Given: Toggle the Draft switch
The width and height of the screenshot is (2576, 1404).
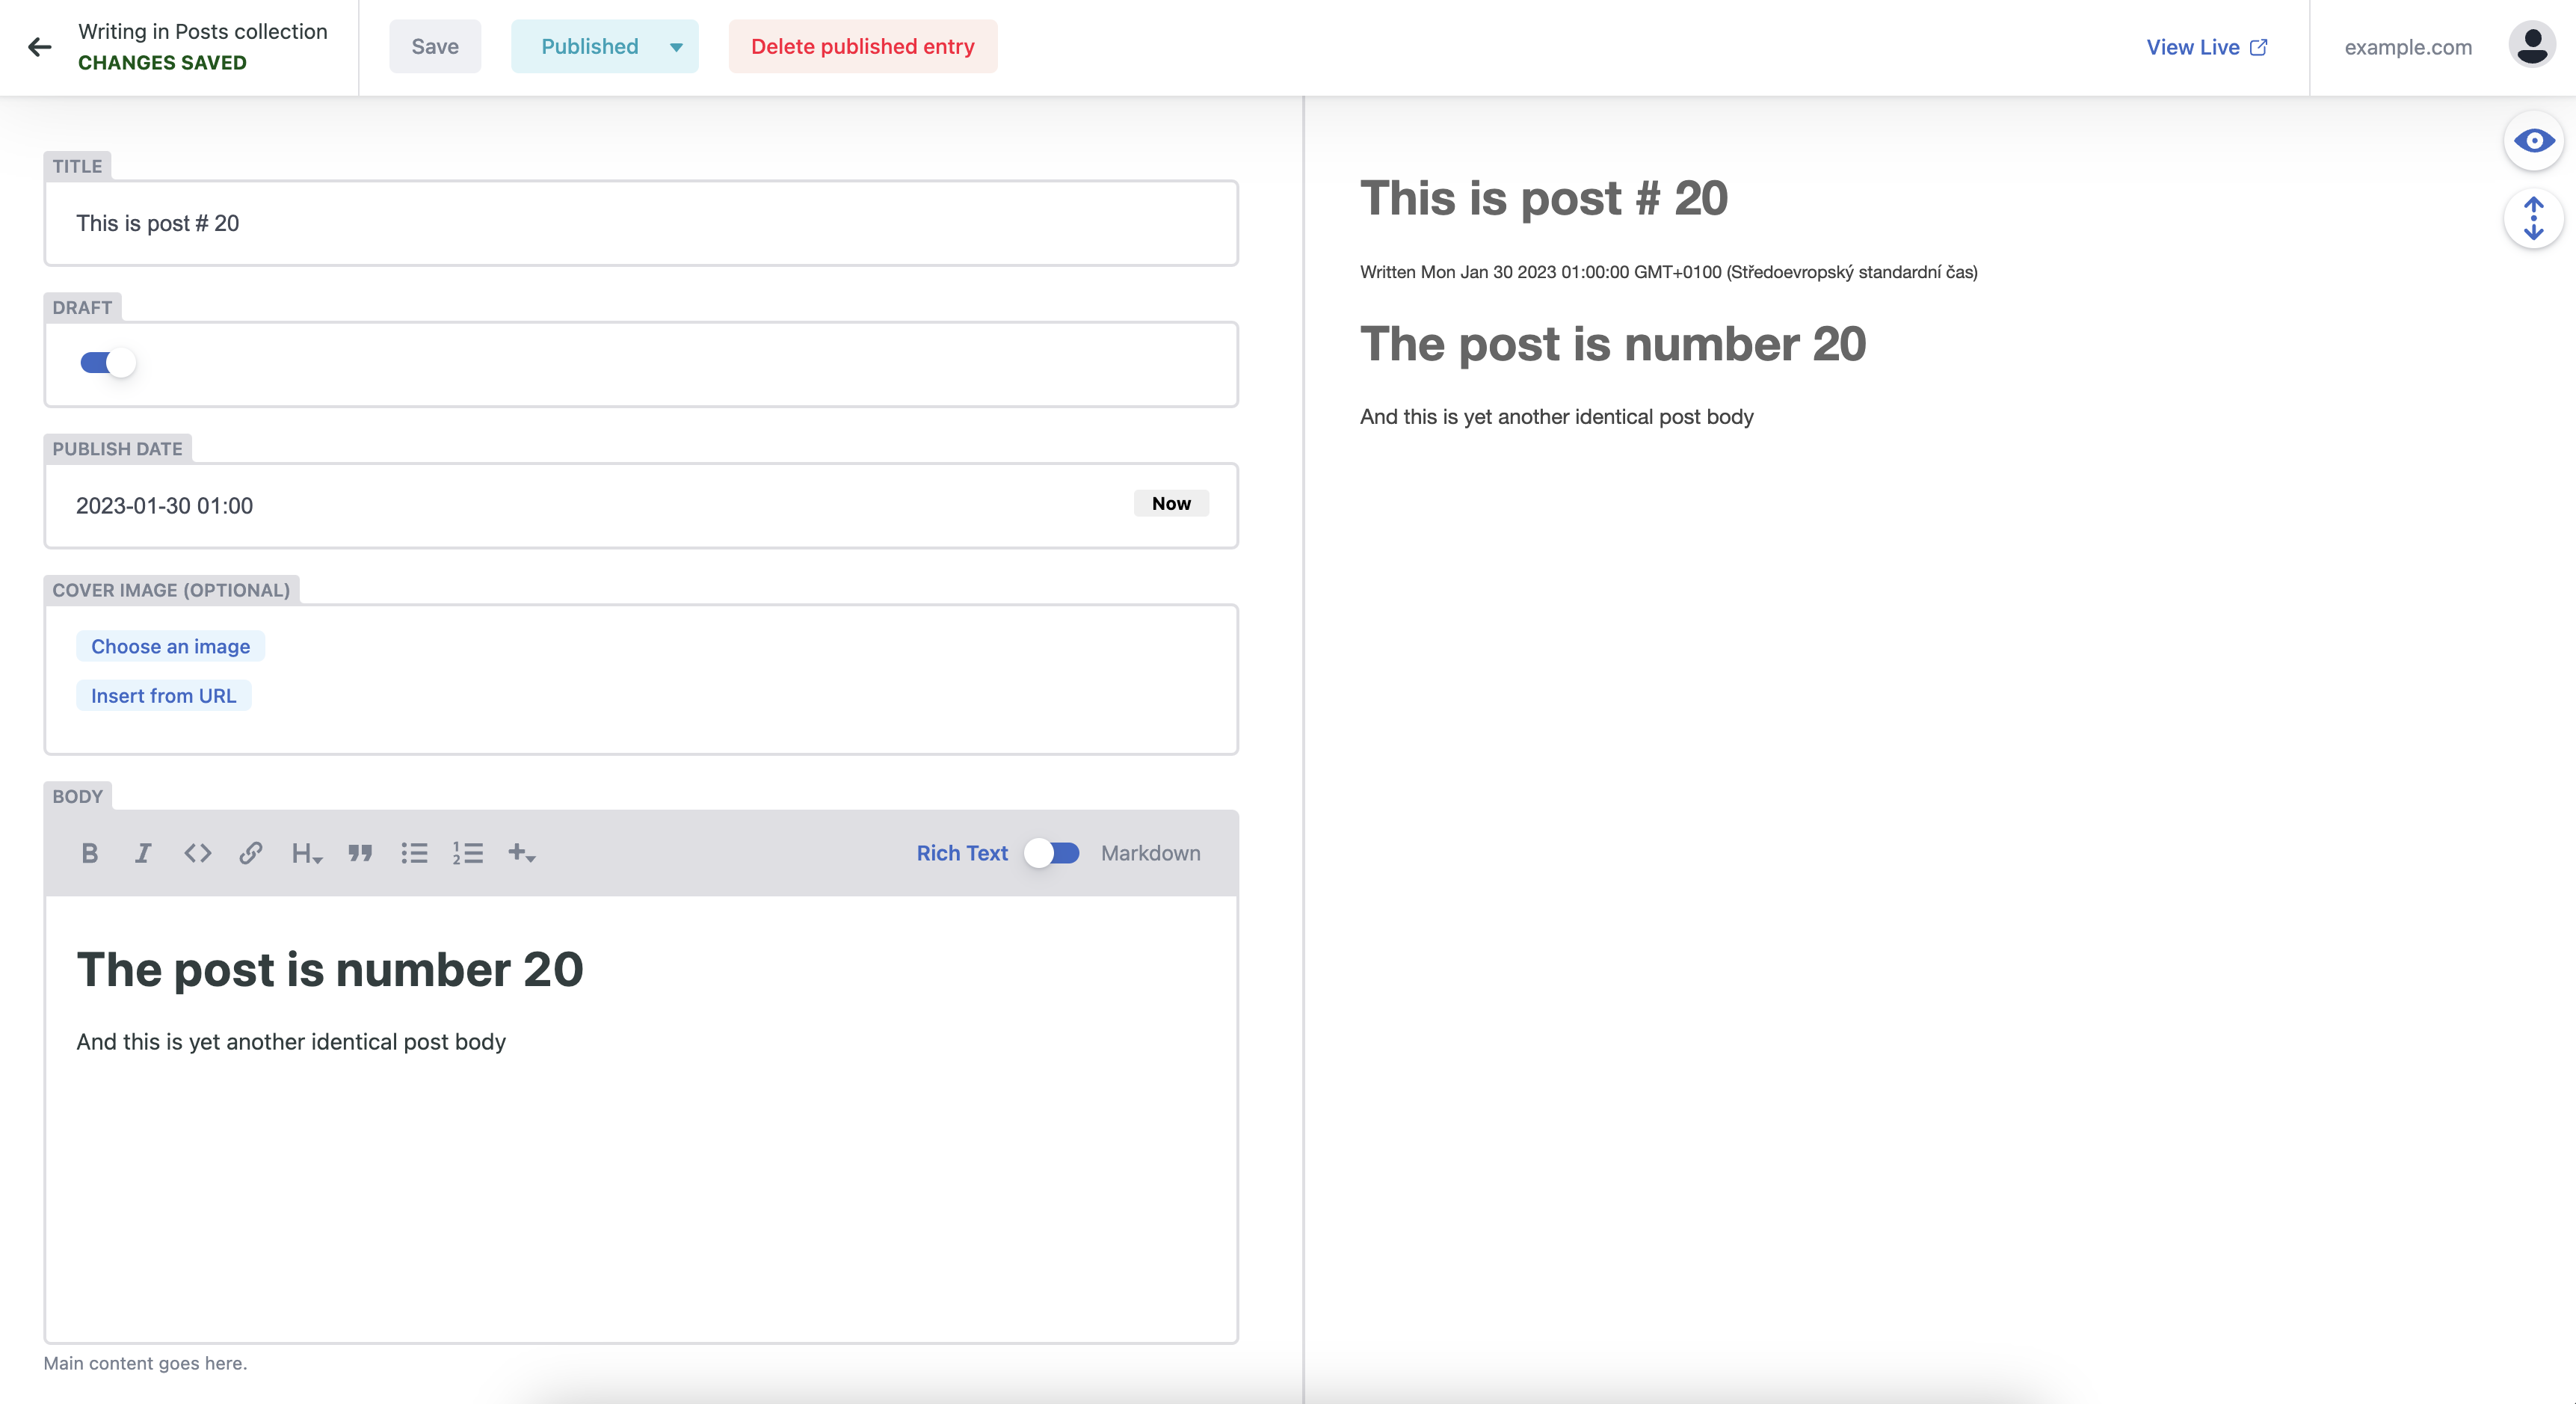Looking at the screenshot, I should 108,363.
